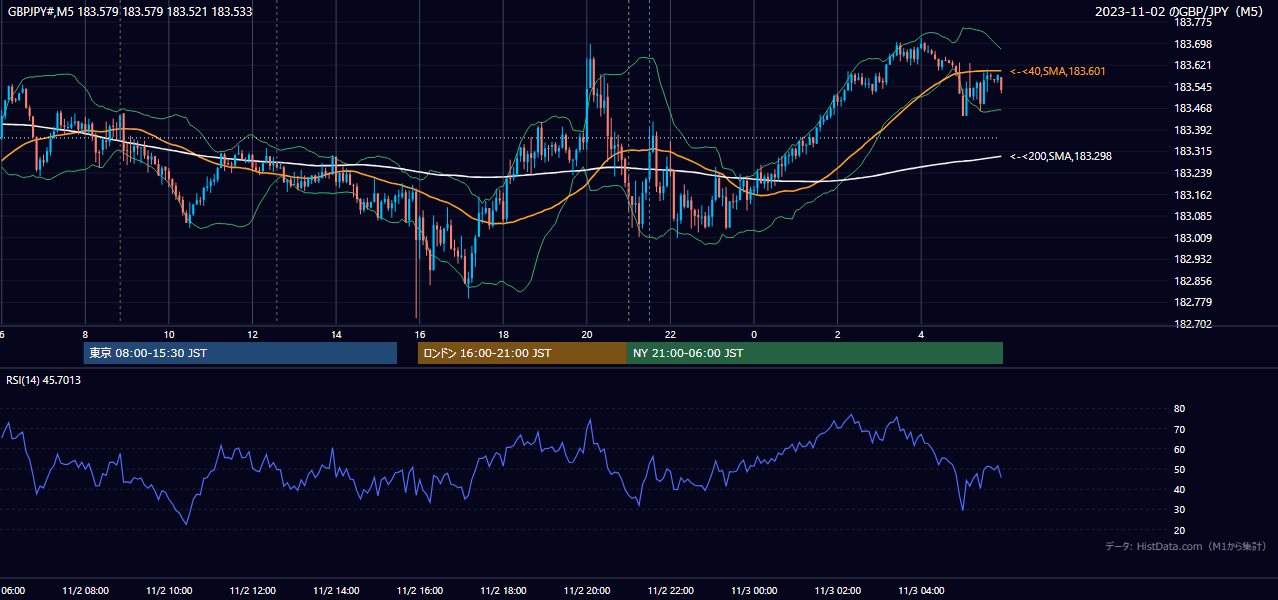The height and width of the screenshot is (600, 1278).
Task: Click price axis value 183.545
Action: (x=1193, y=87)
